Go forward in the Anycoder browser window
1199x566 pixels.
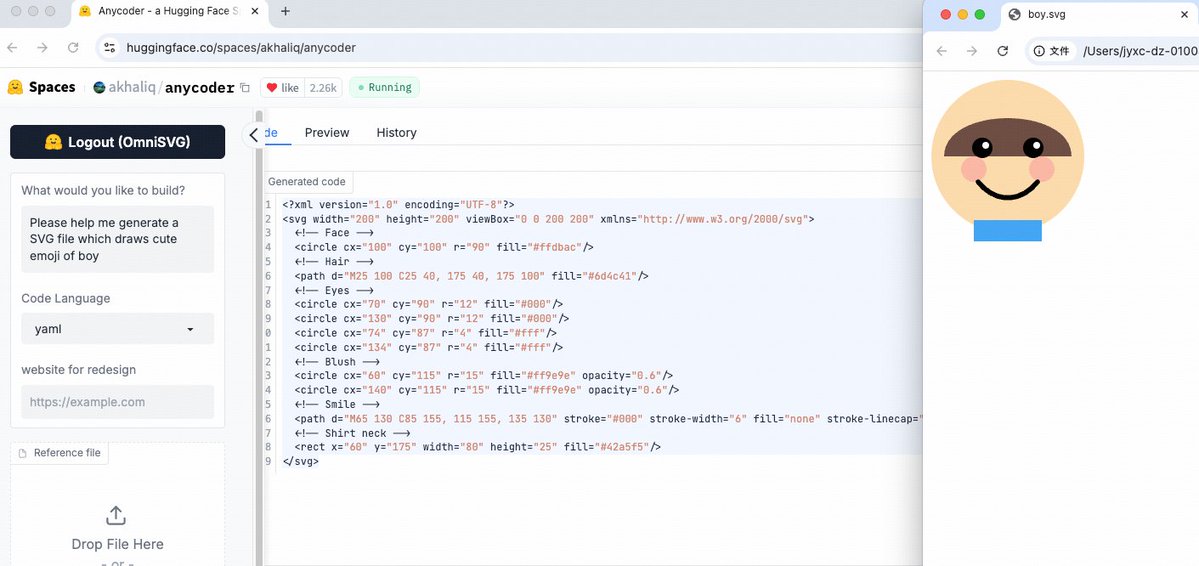42,47
